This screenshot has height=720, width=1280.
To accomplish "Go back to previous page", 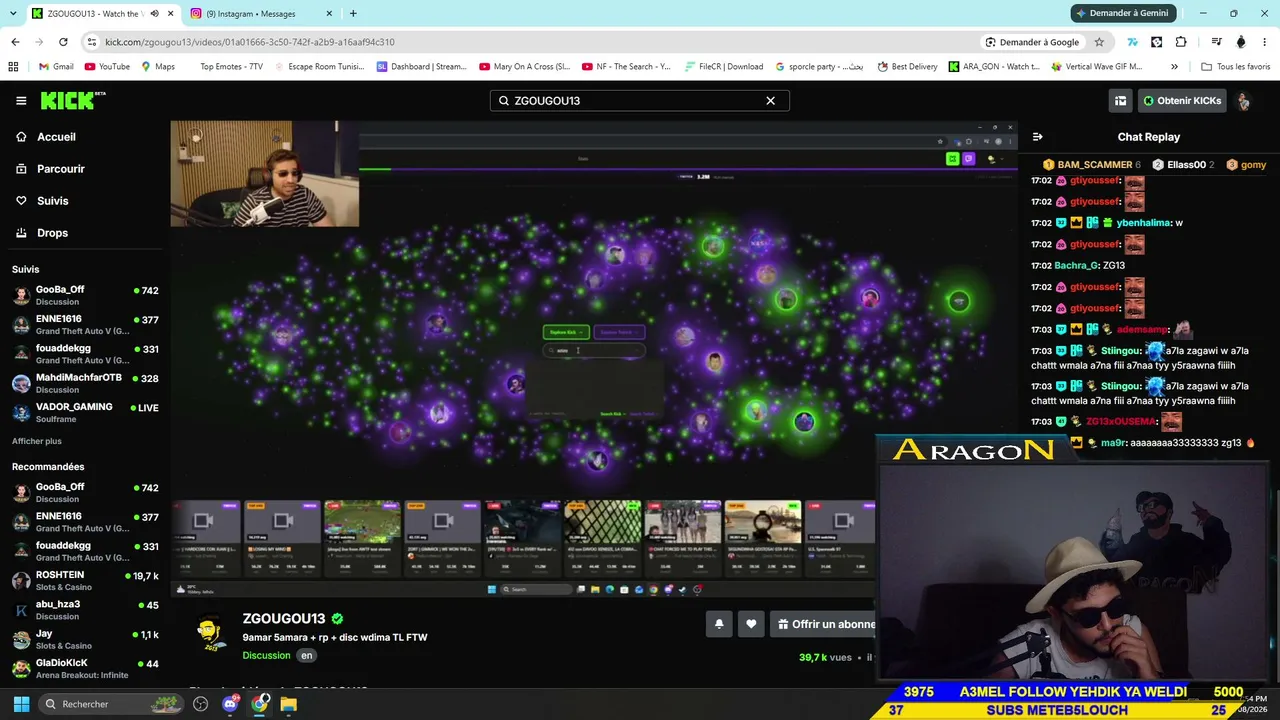I will tap(15, 42).
